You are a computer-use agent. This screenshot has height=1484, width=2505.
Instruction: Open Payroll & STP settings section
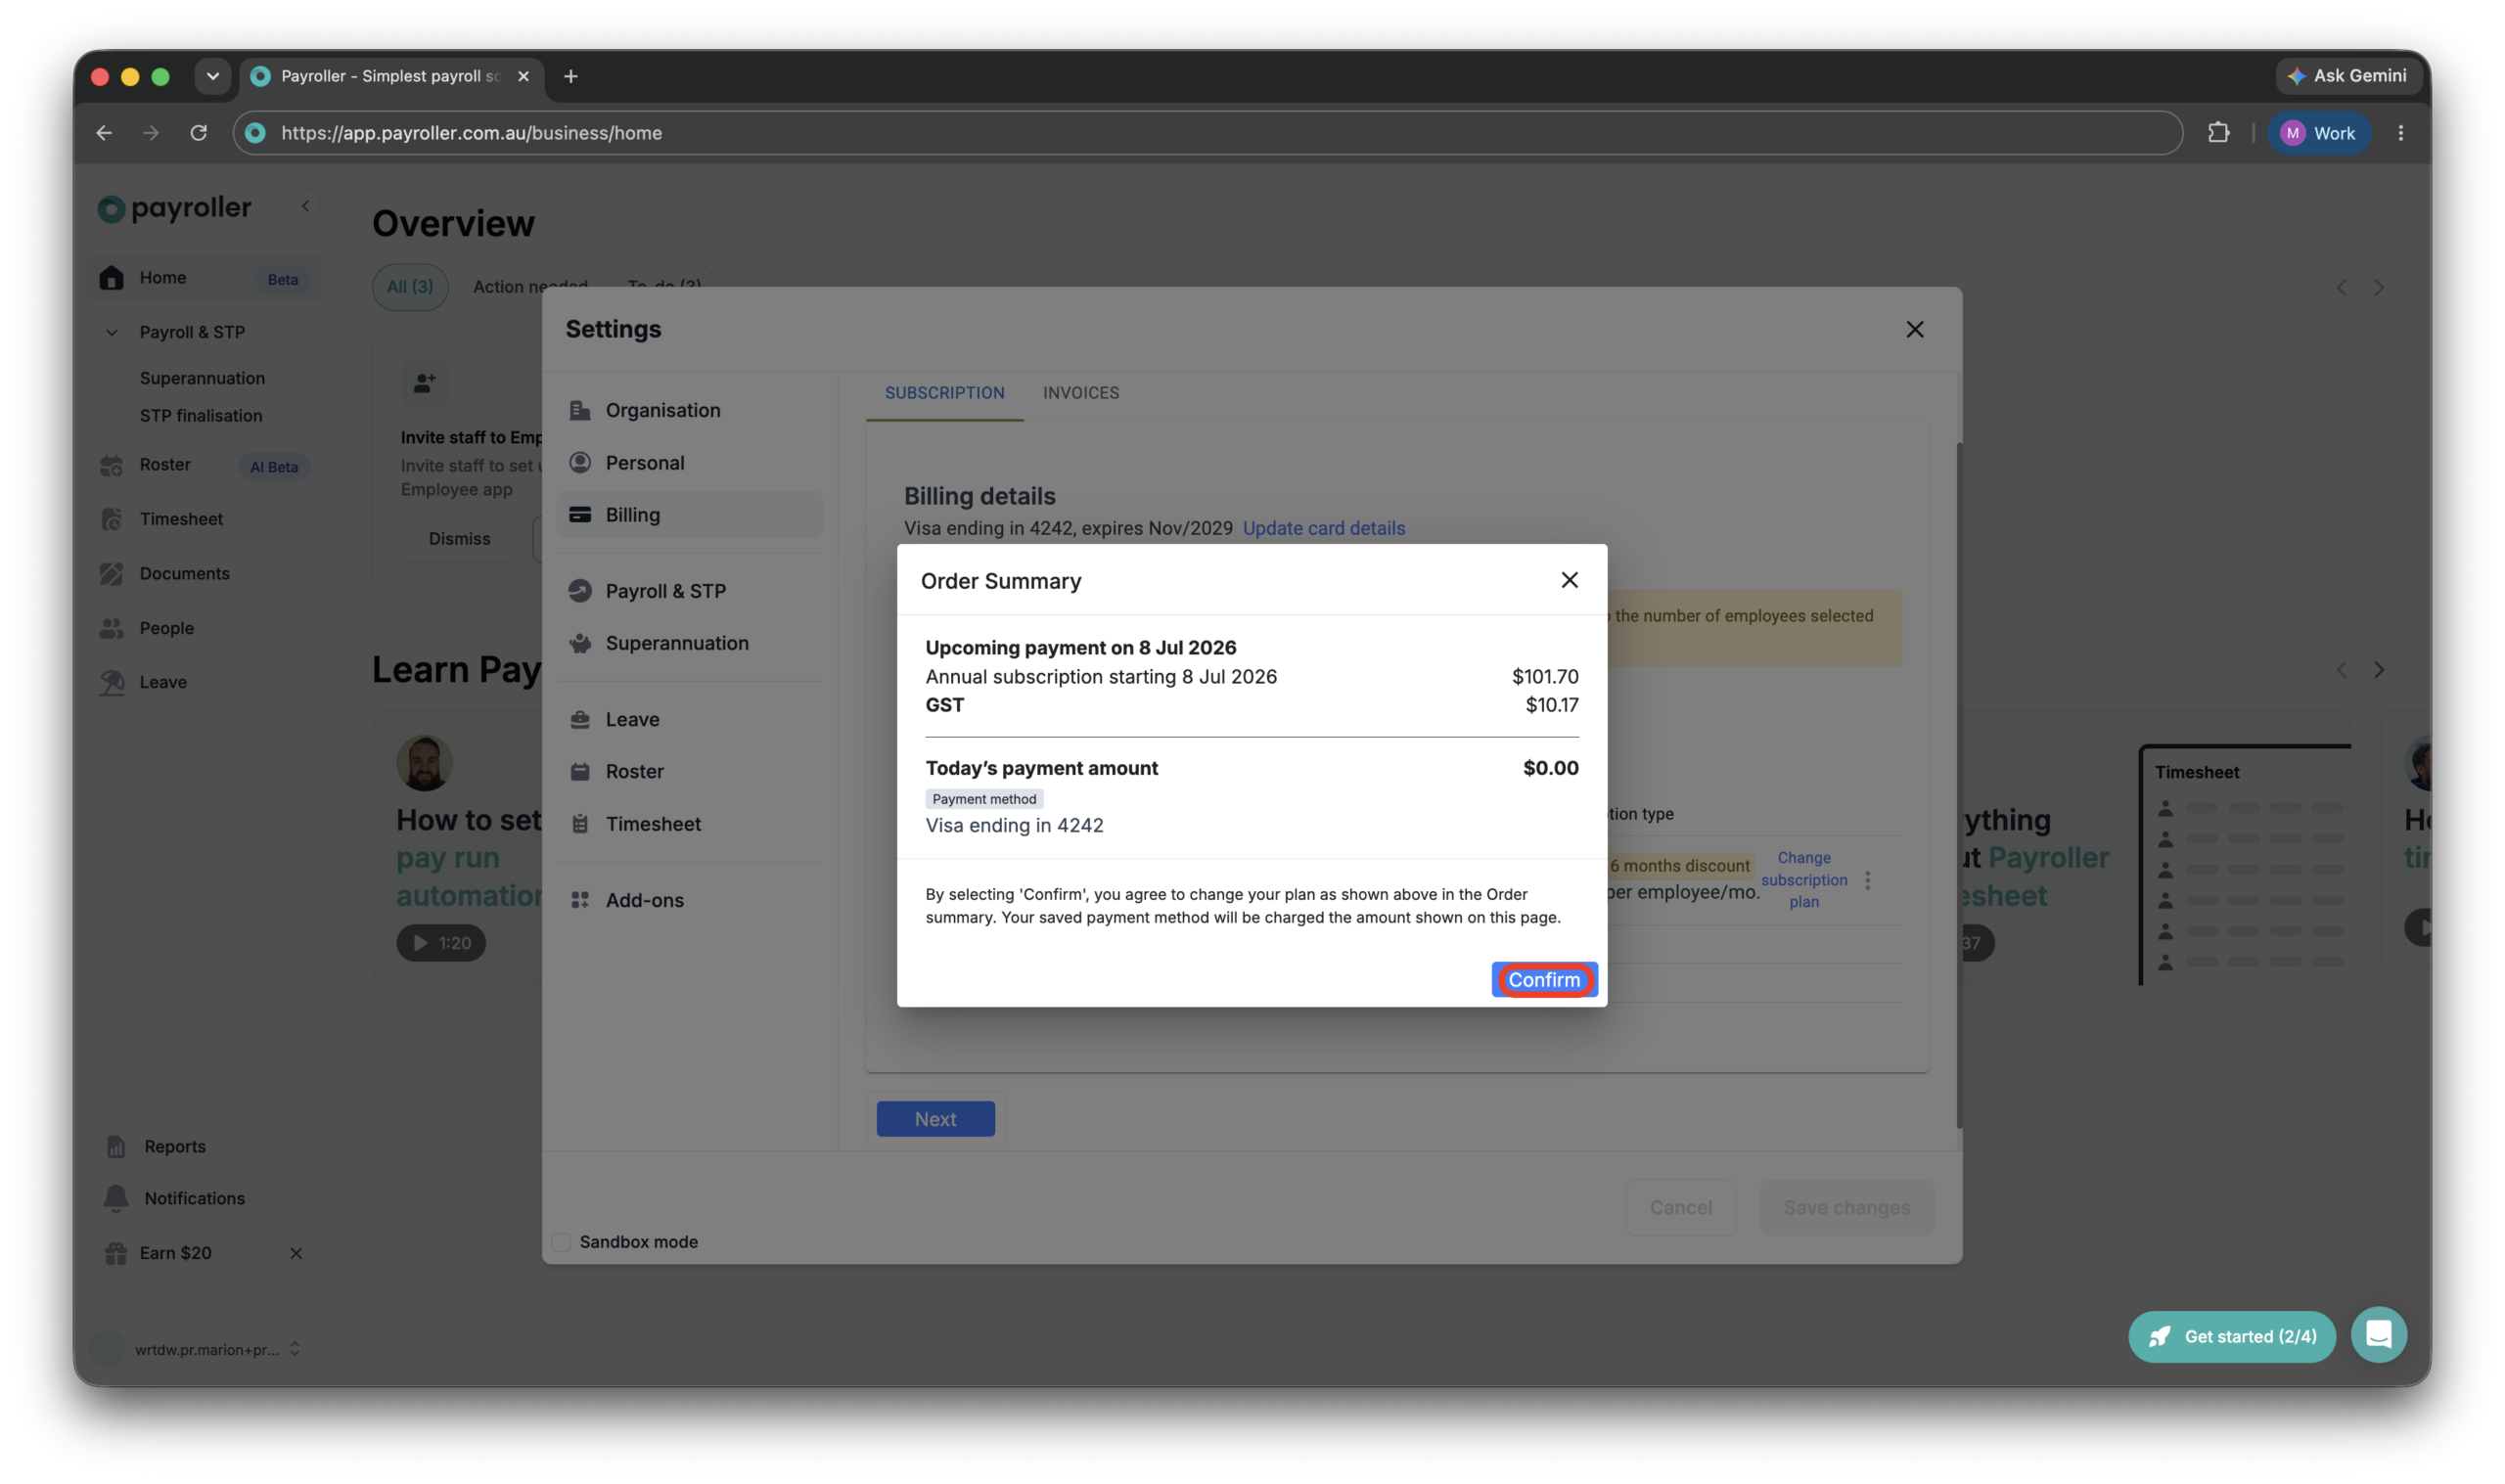(x=689, y=590)
